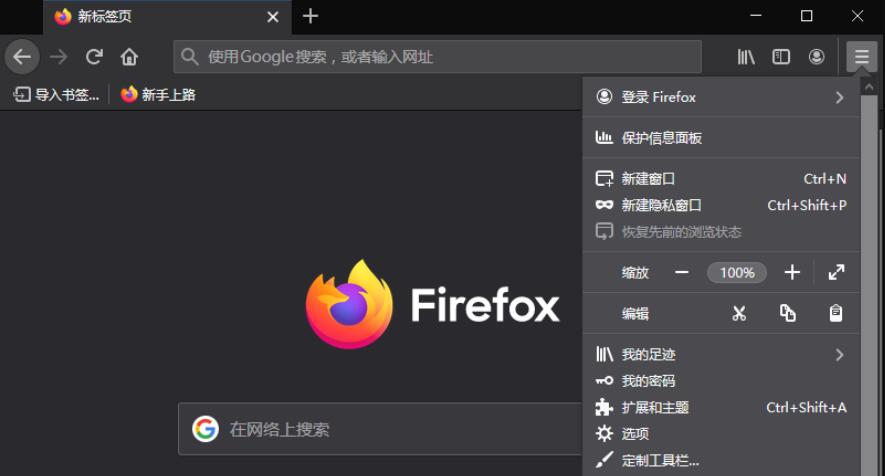Open 我的密码 from the menu
The height and width of the screenshot is (476, 885).
click(721, 381)
